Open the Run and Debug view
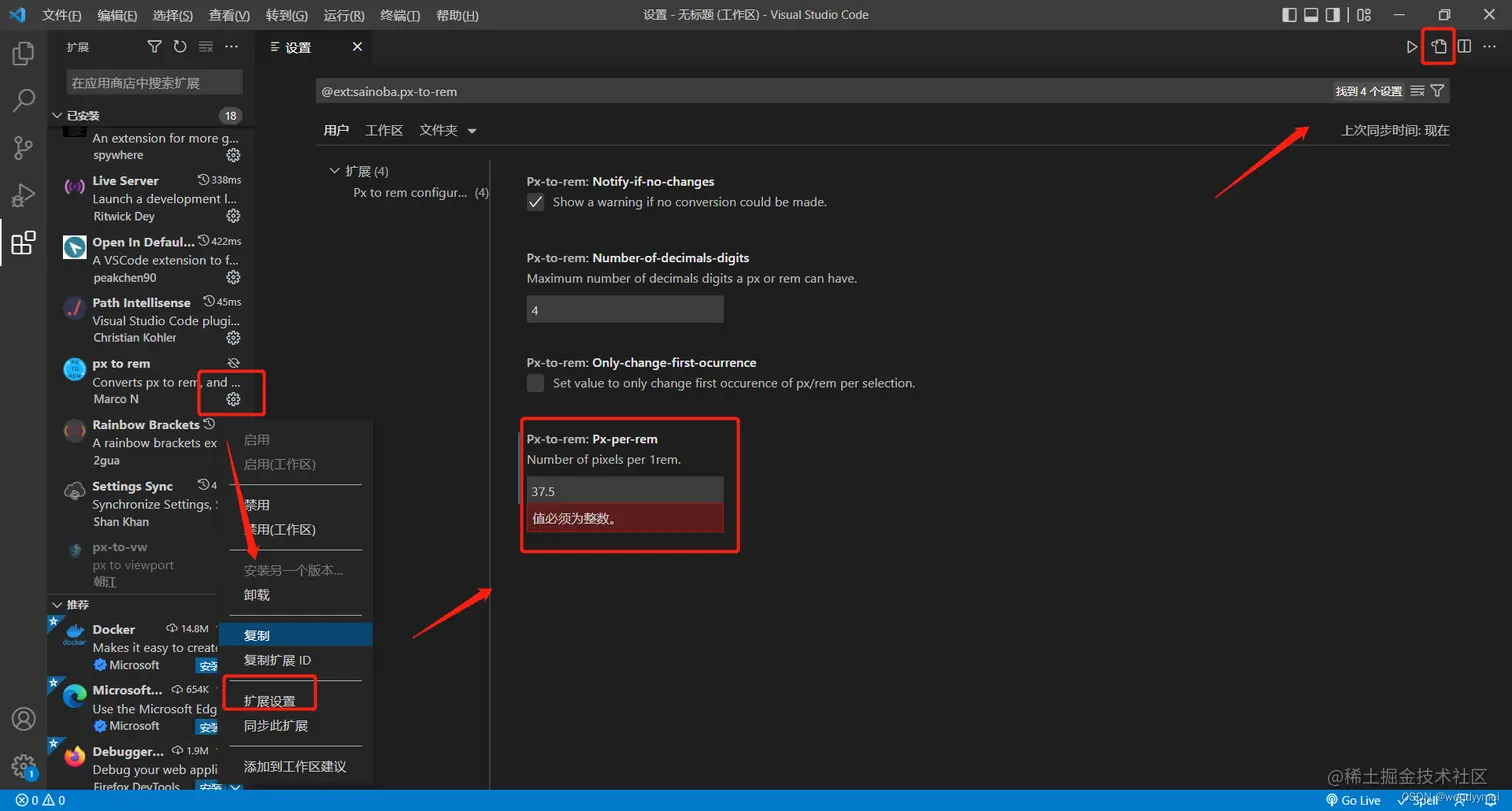The width and height of the screenshot is (1512, 811). coord(23,195)
